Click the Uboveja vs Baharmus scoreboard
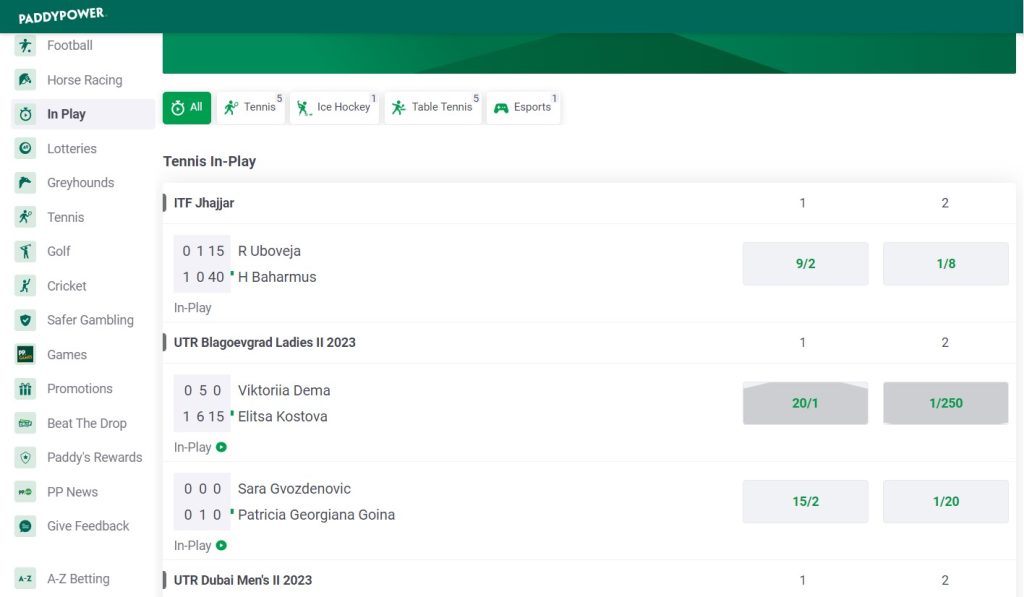Image resolution: width=1024 pixels, height=597 pixels. 202,264
